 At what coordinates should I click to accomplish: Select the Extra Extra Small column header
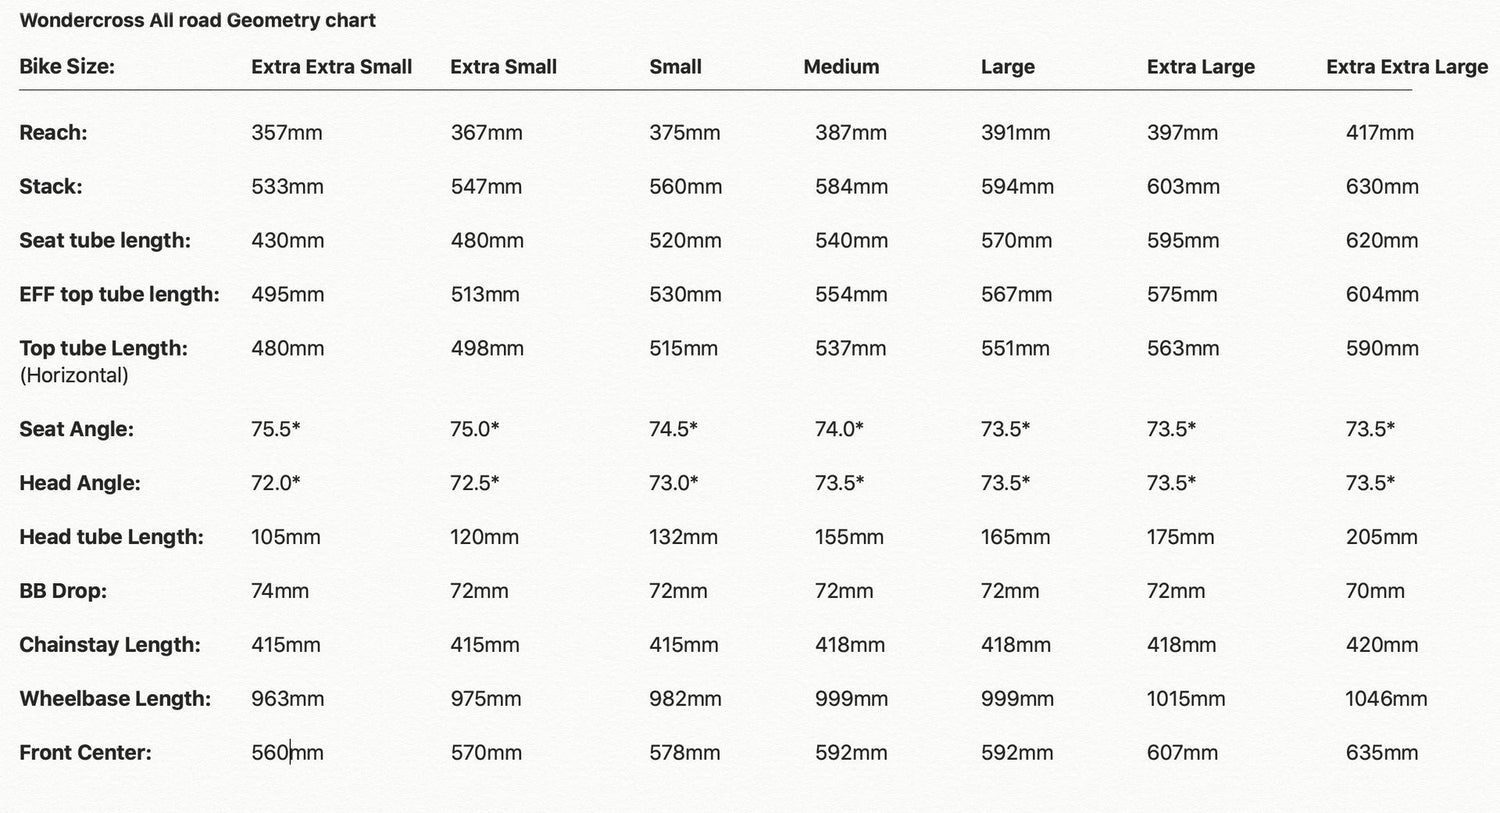(x=331, y=67)
